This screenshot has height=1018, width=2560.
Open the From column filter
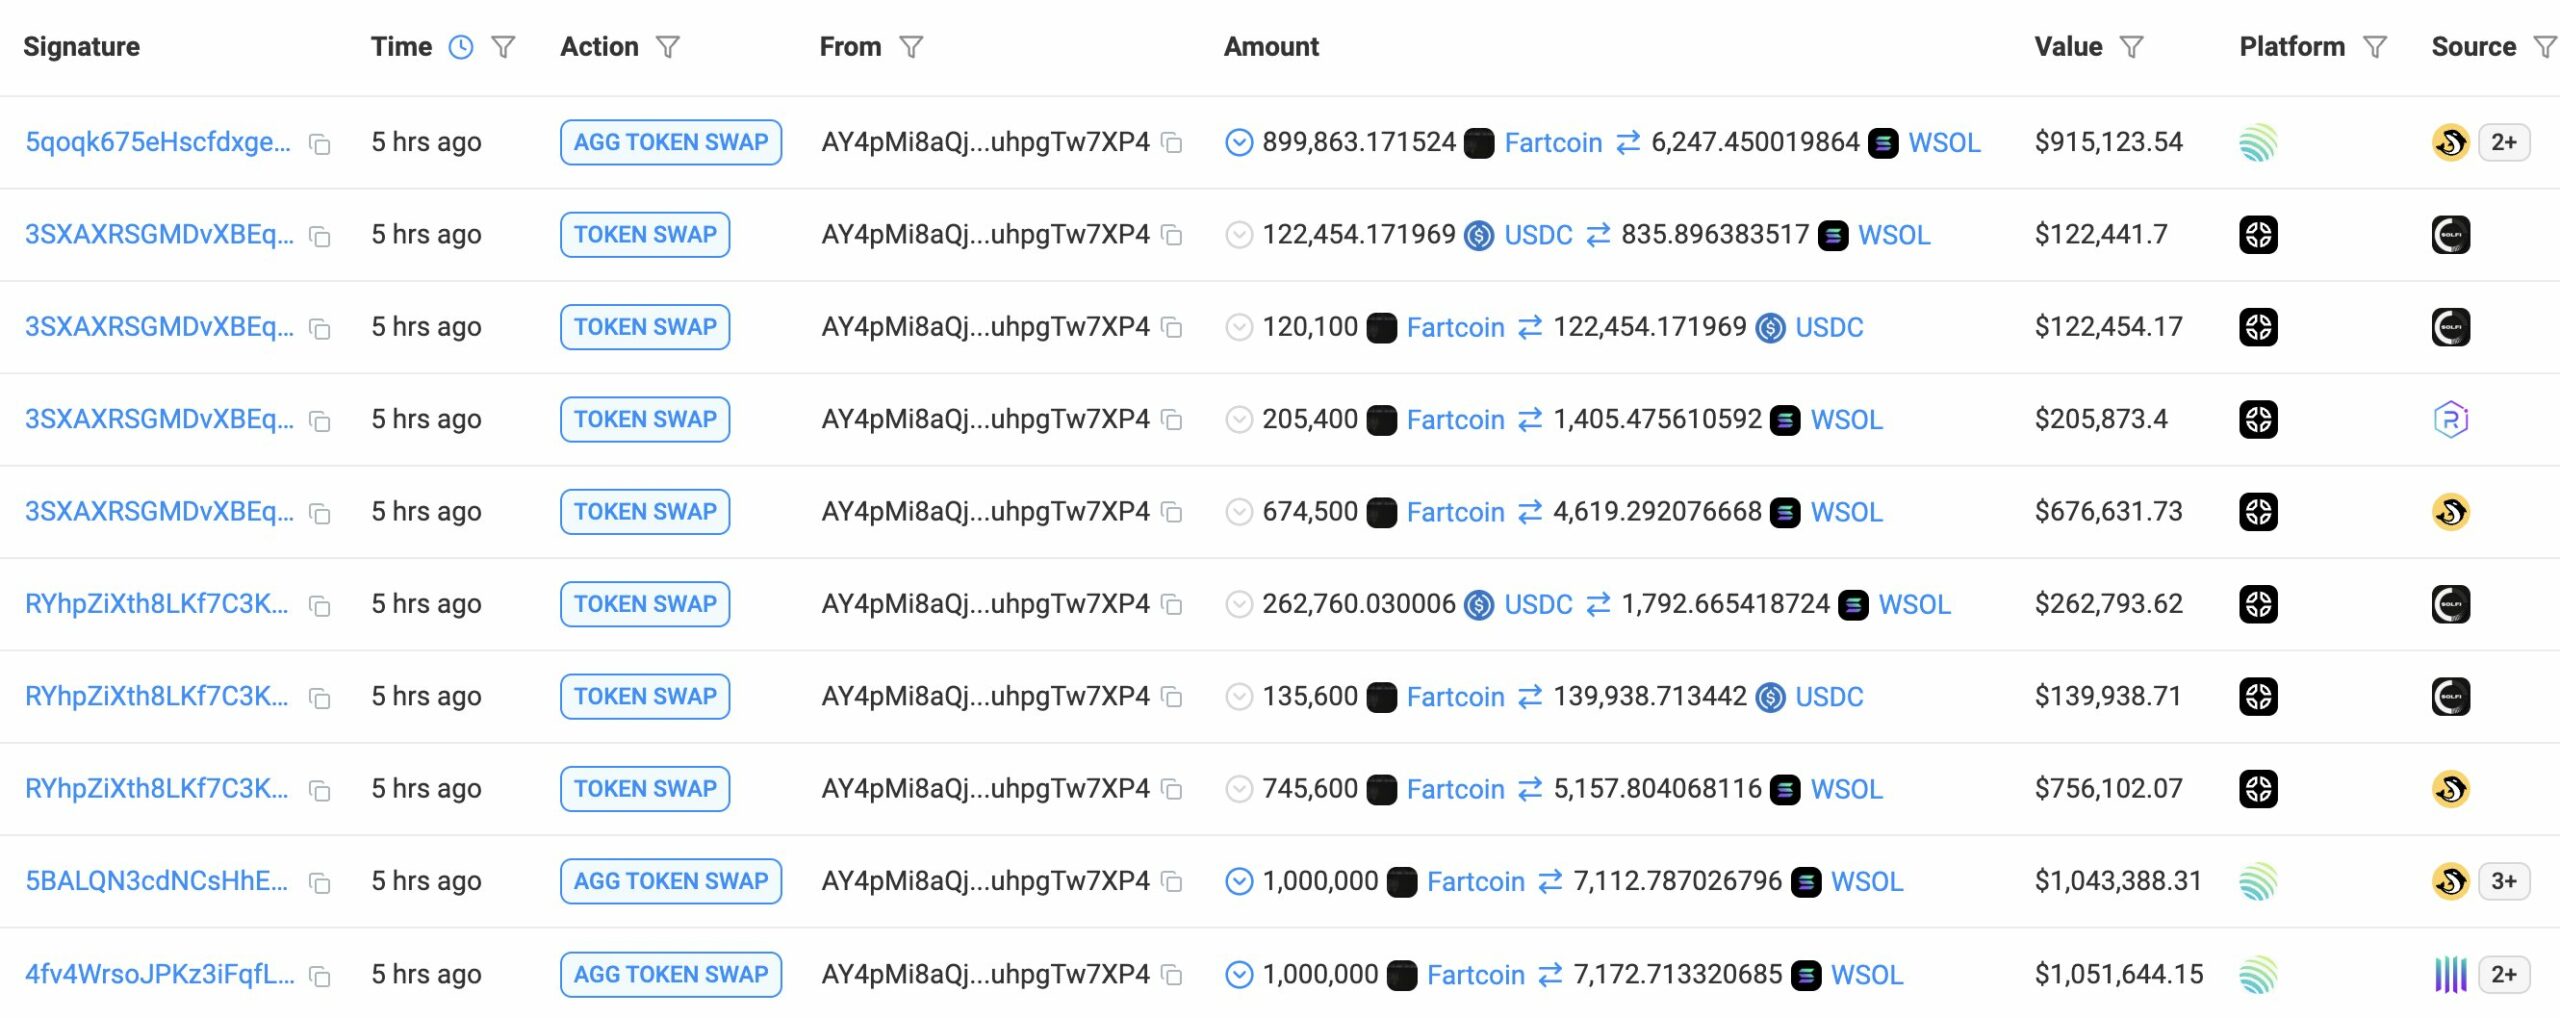[911, 47]
